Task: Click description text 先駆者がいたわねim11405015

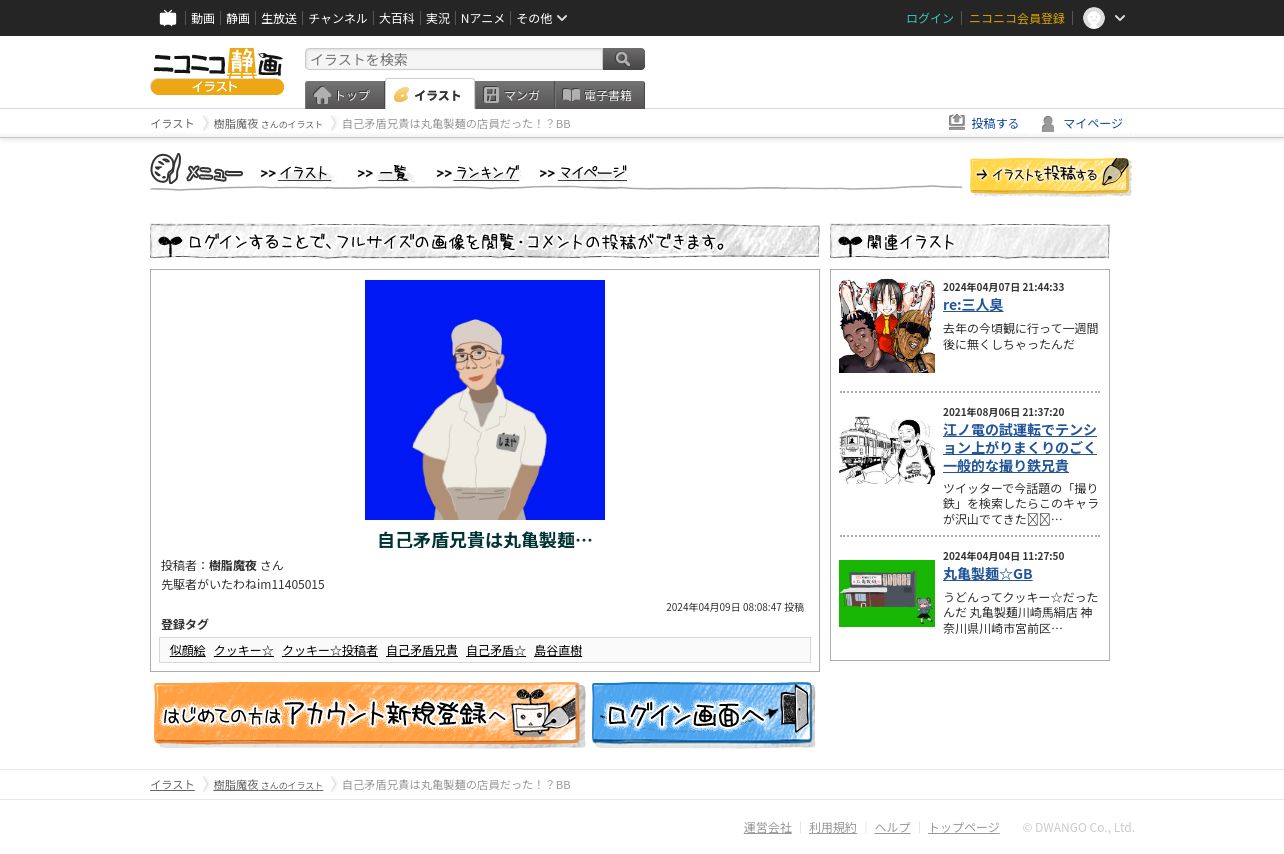Action: (x=243, y=584)
